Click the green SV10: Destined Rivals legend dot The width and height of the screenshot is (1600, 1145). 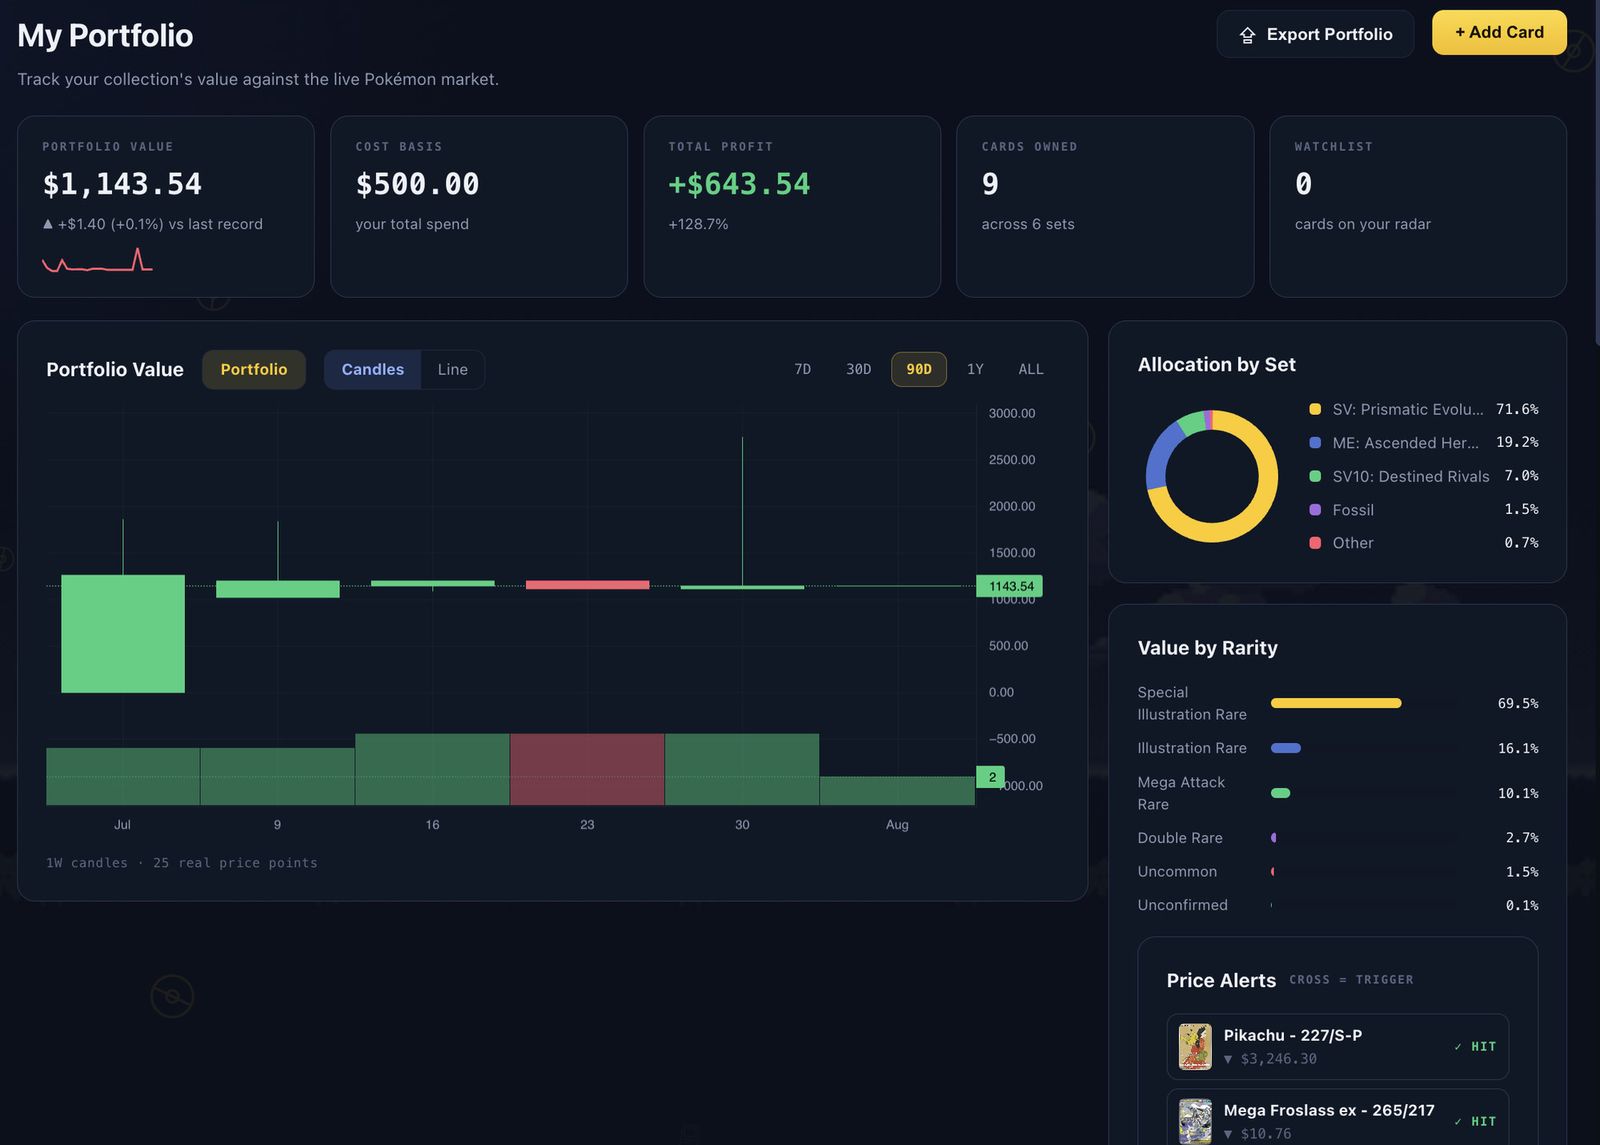pyautogui.click(x=1315, y=476)
